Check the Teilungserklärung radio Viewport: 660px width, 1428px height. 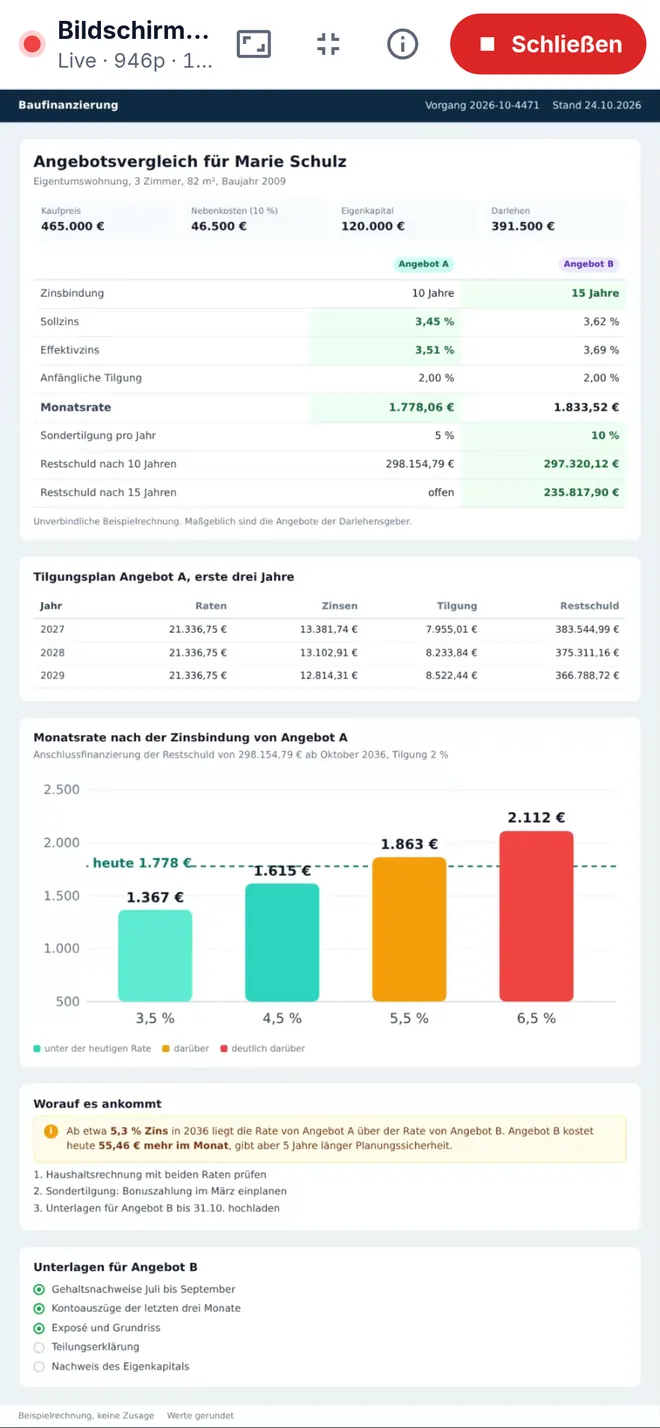click(39, 1347)
